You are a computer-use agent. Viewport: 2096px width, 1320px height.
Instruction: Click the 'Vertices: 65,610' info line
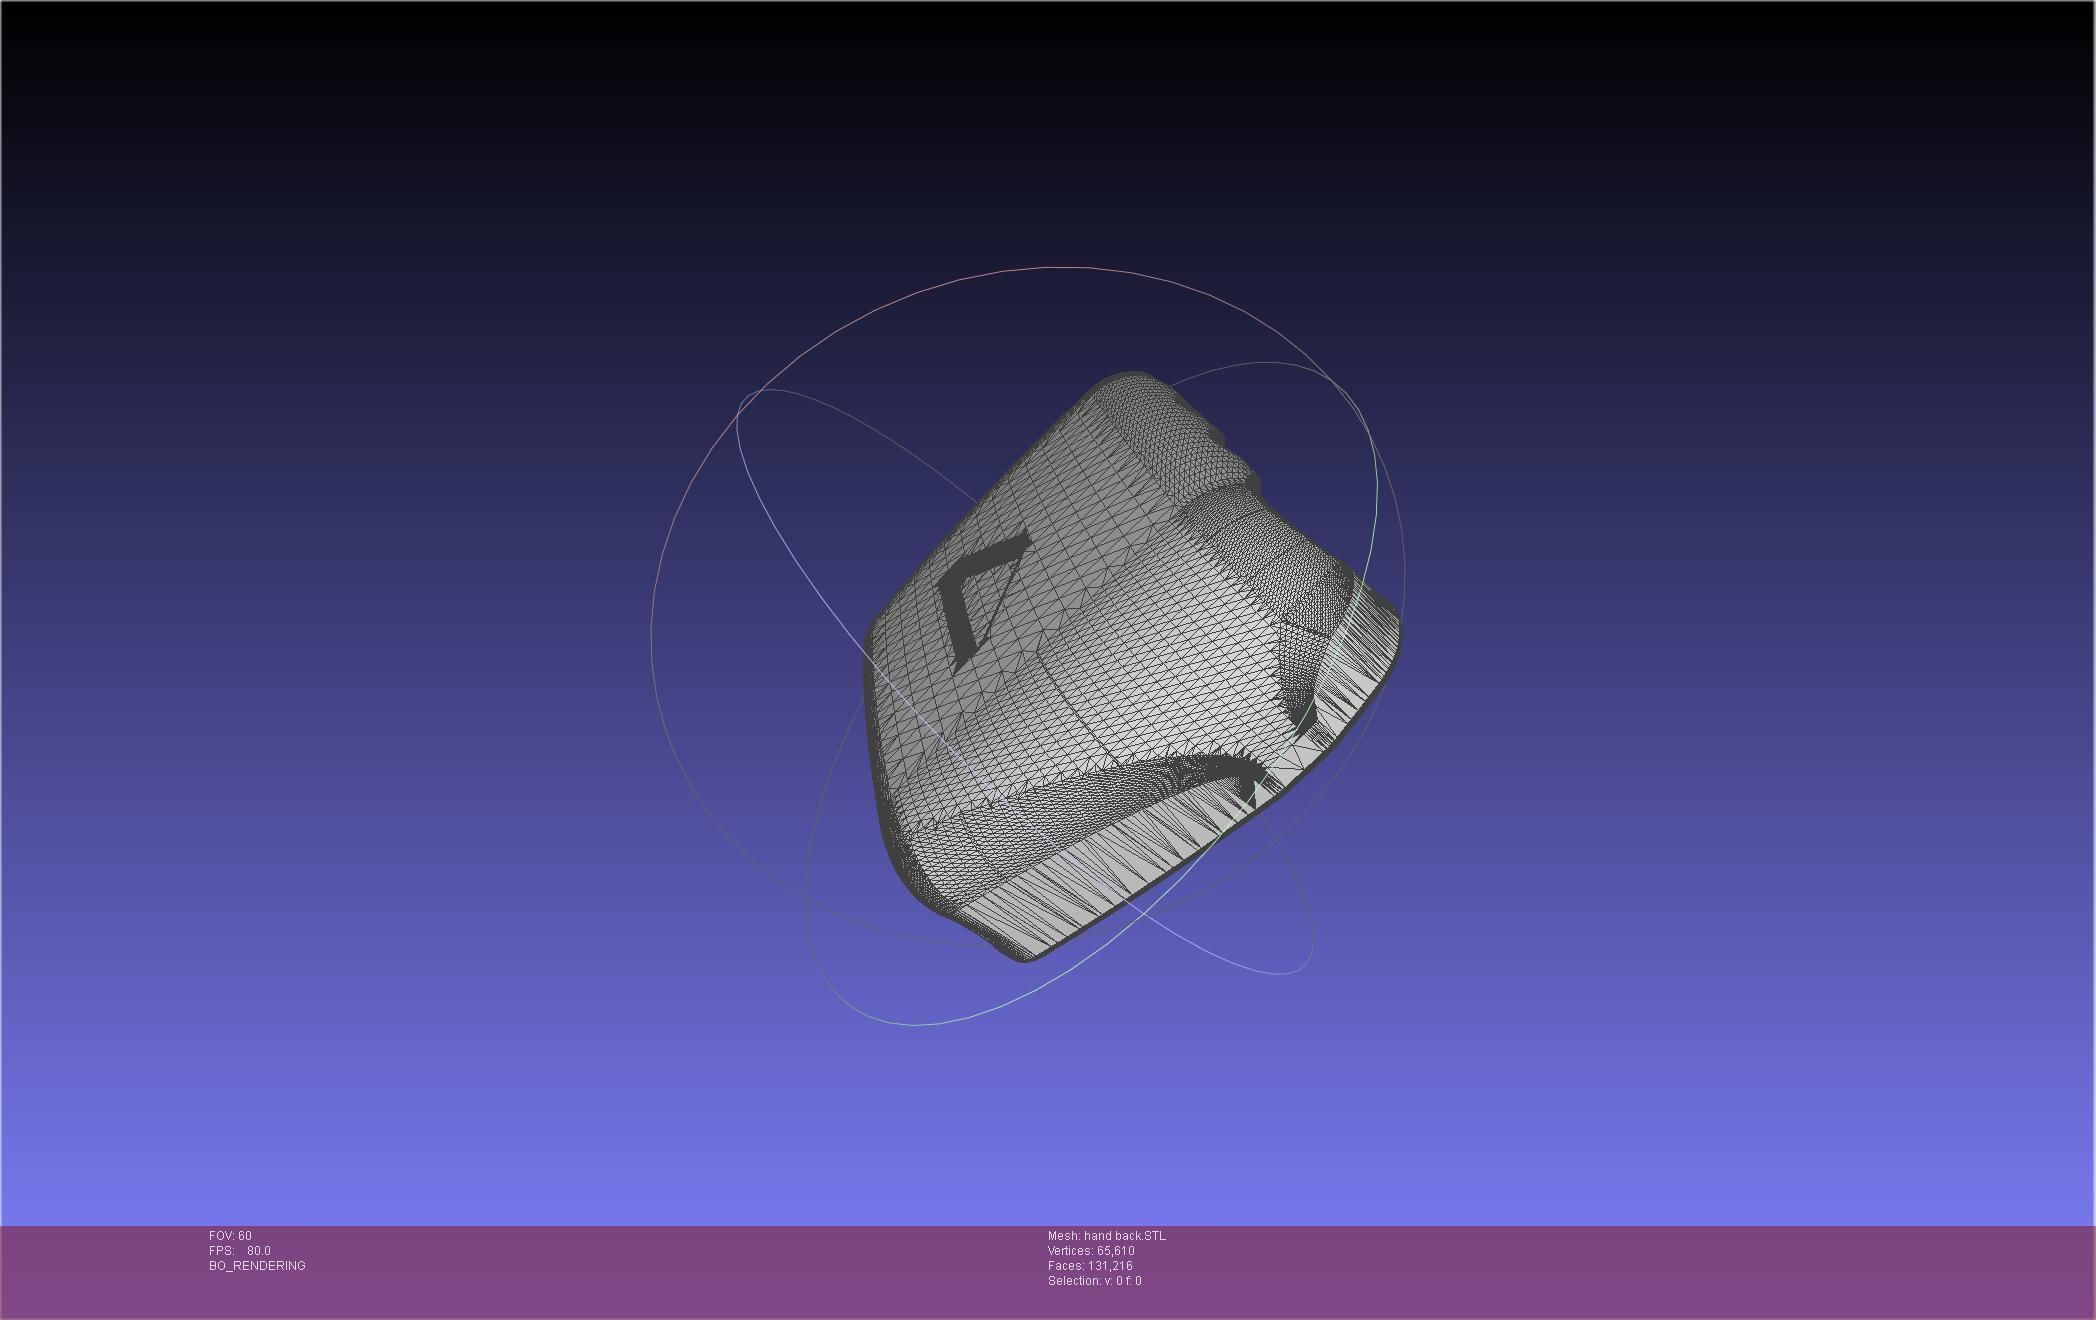(x=1091, y=1251)
